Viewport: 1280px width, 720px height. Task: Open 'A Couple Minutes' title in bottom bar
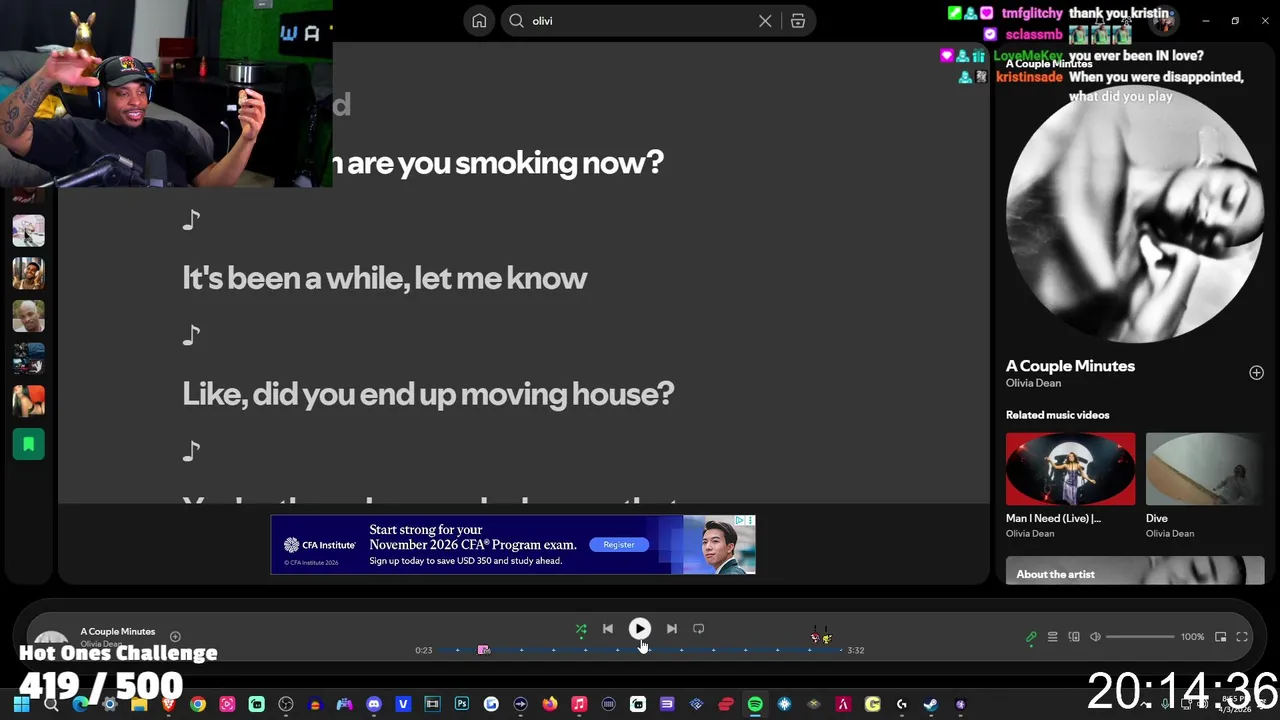click(118, 632)
